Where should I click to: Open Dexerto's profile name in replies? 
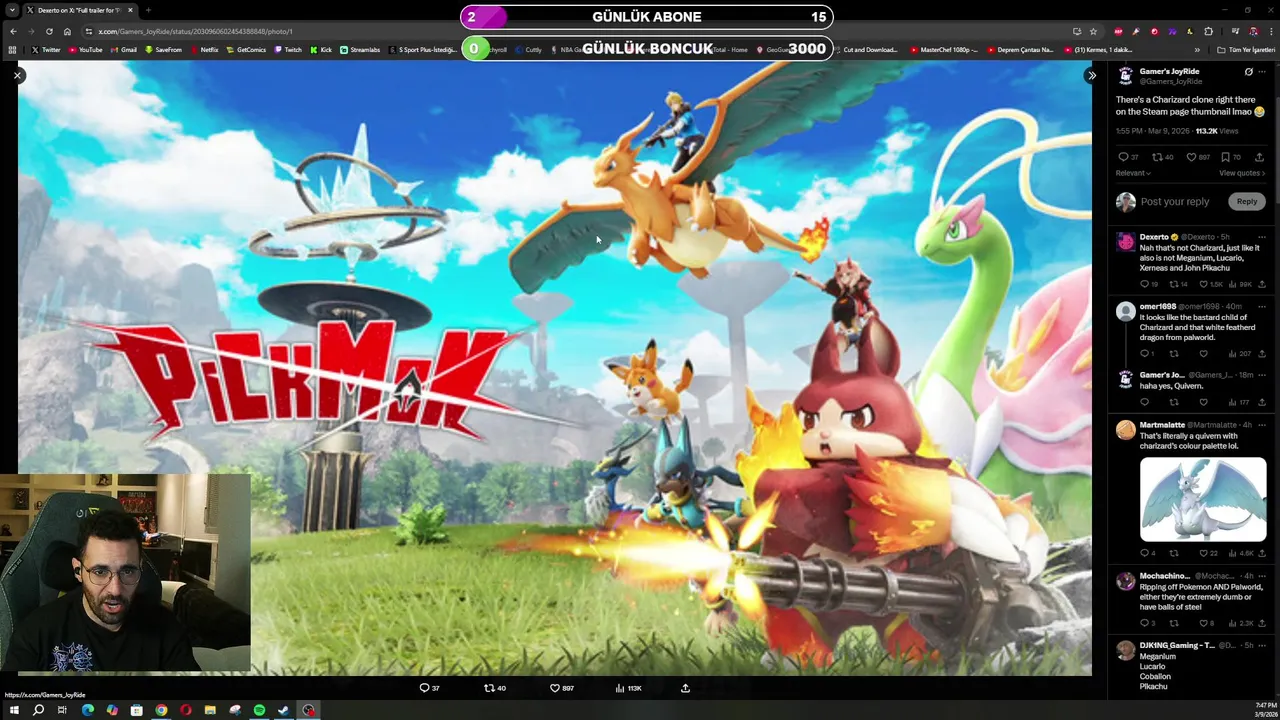(x=1154, y=237)
